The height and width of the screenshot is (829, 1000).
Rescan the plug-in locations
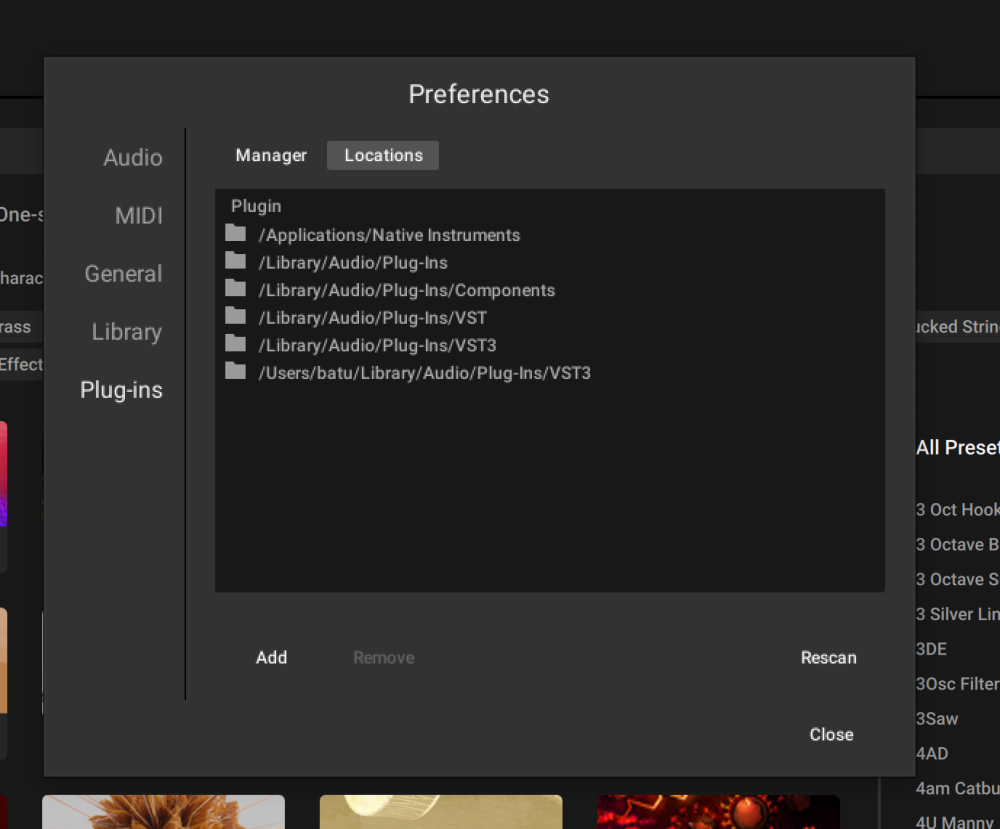coord(828,657)
